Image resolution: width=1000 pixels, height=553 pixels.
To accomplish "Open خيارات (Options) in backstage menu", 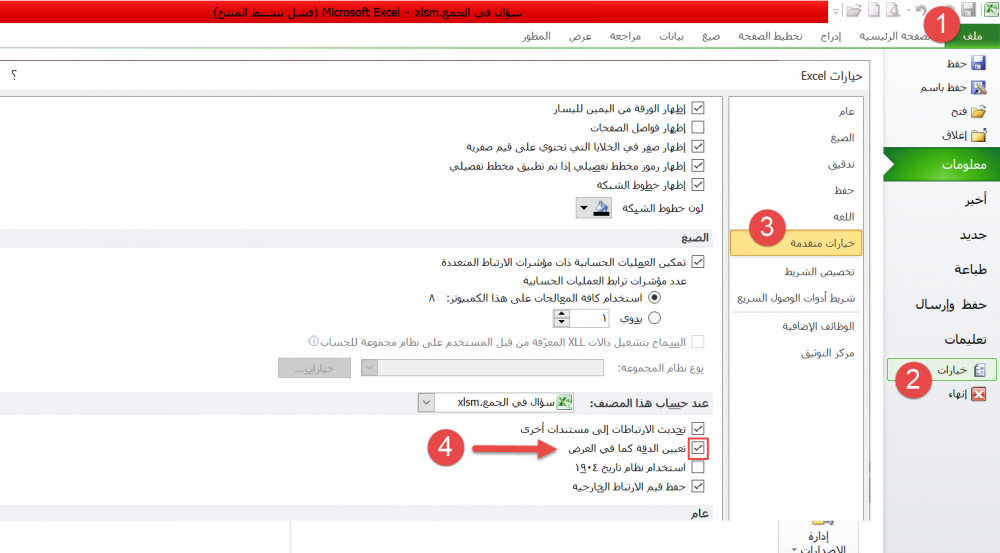I will pos(941,370).
